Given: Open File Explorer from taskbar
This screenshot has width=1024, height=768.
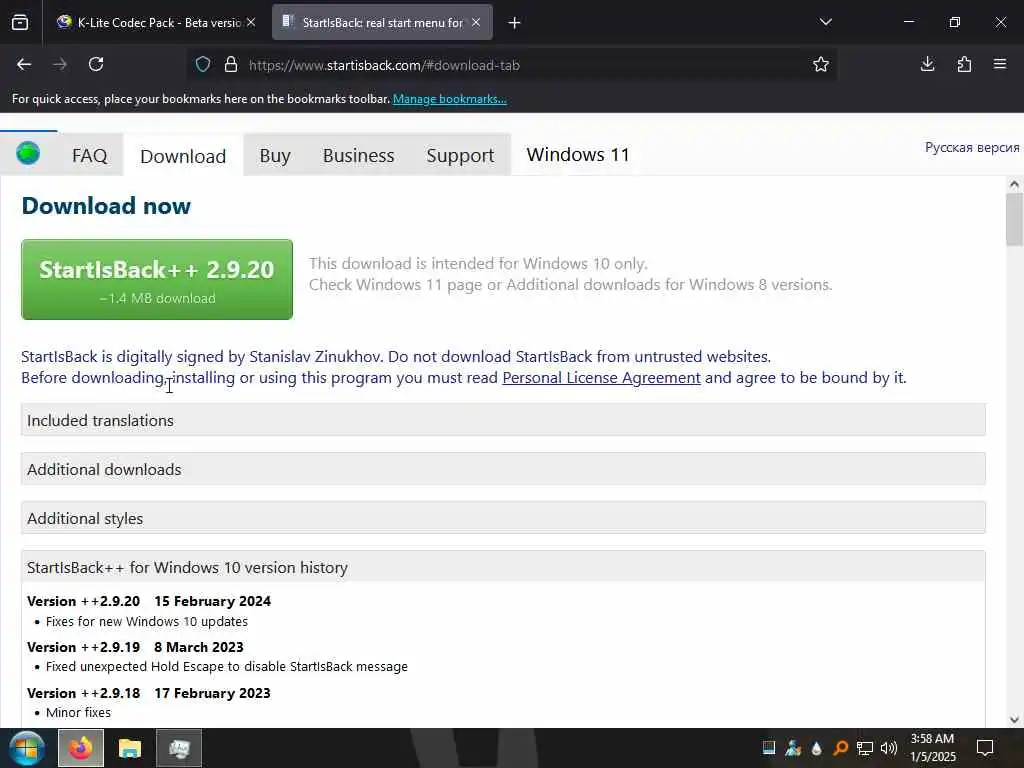Looking at the screenshot, I should 130,748.
